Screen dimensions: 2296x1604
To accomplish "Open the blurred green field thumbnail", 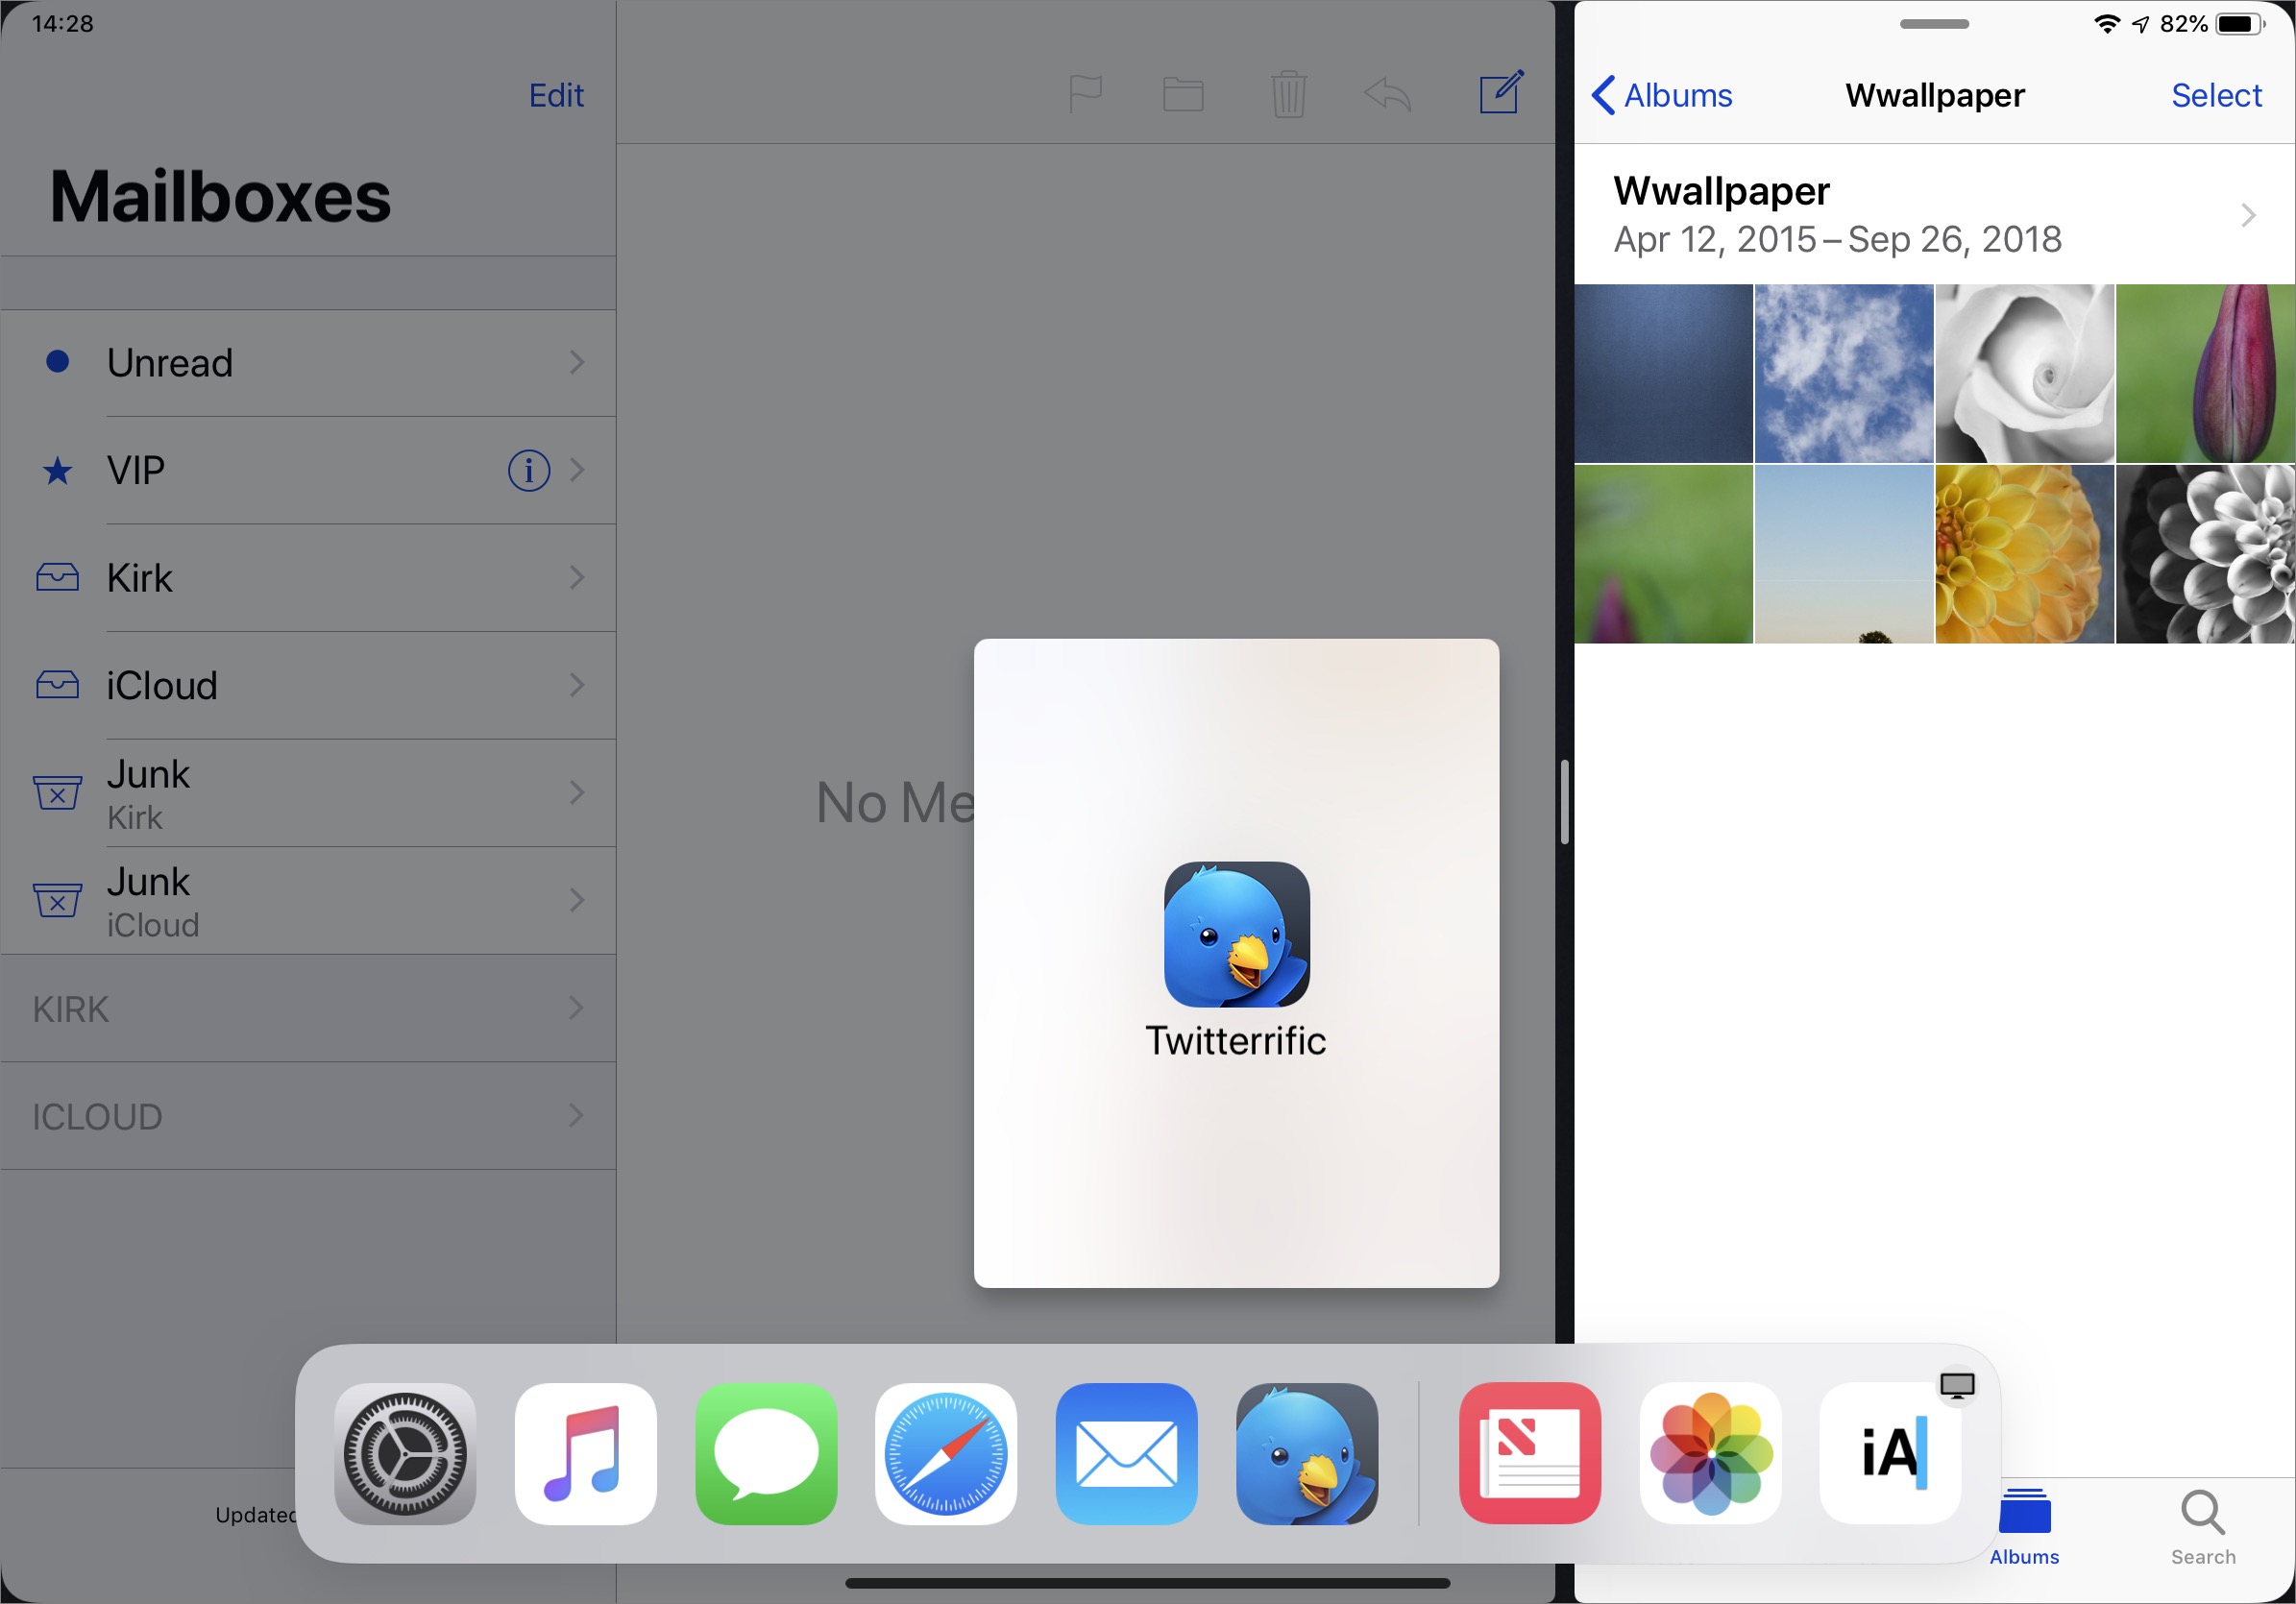I will [x=1664, y=554].
